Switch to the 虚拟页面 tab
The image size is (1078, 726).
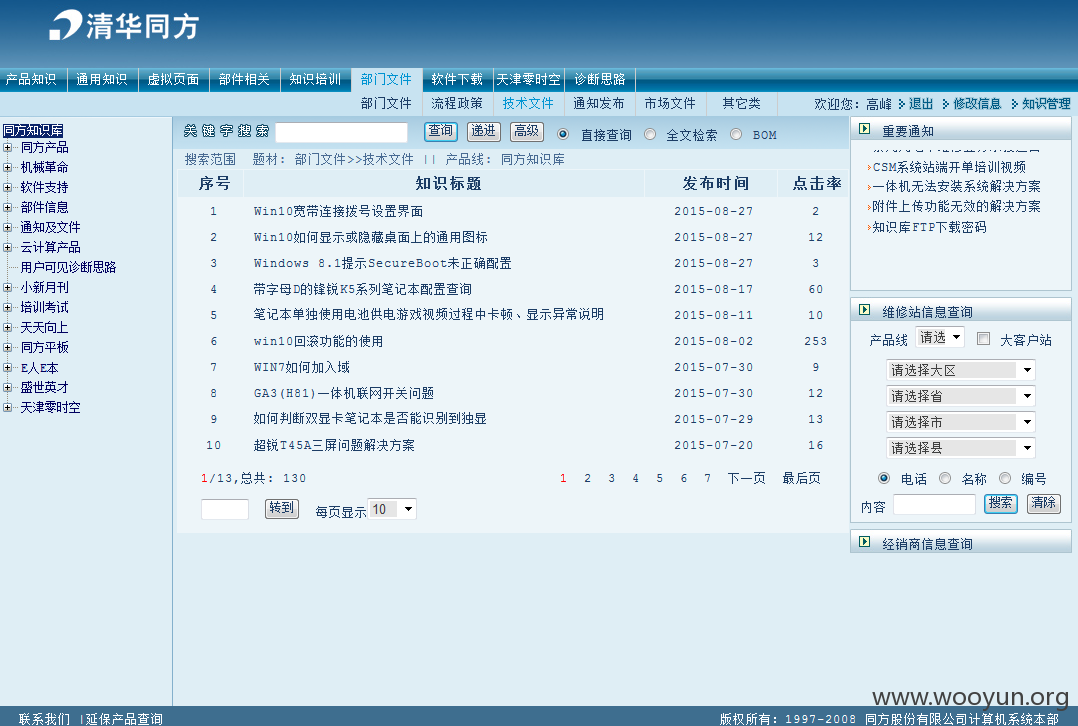173,79
